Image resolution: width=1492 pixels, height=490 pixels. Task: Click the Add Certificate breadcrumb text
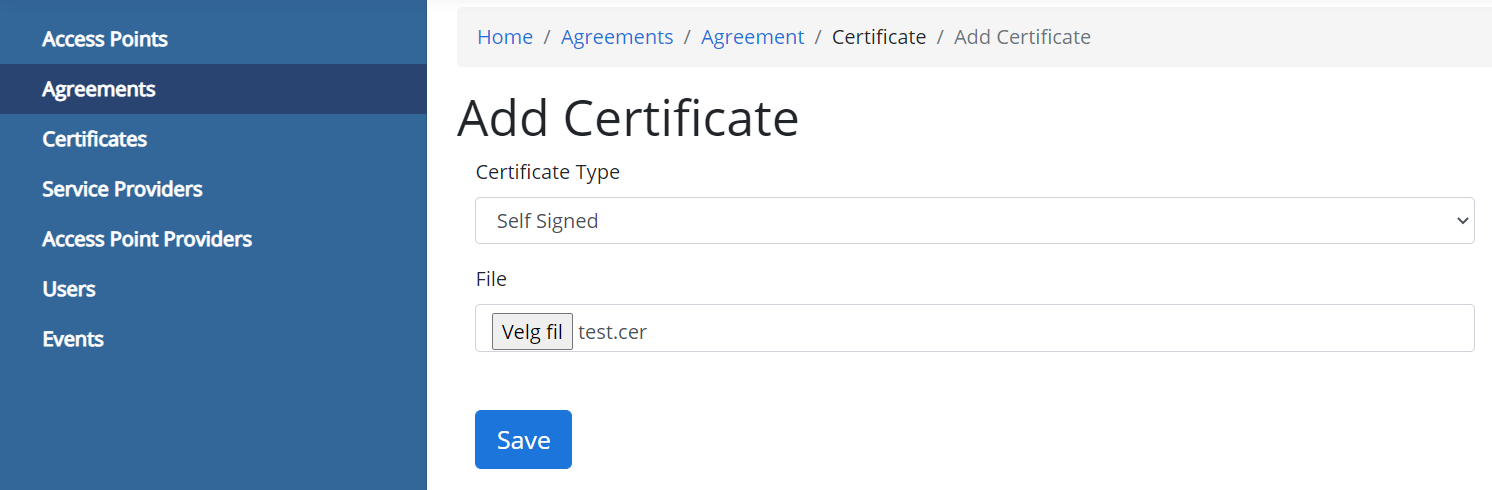coord(1022,37)
